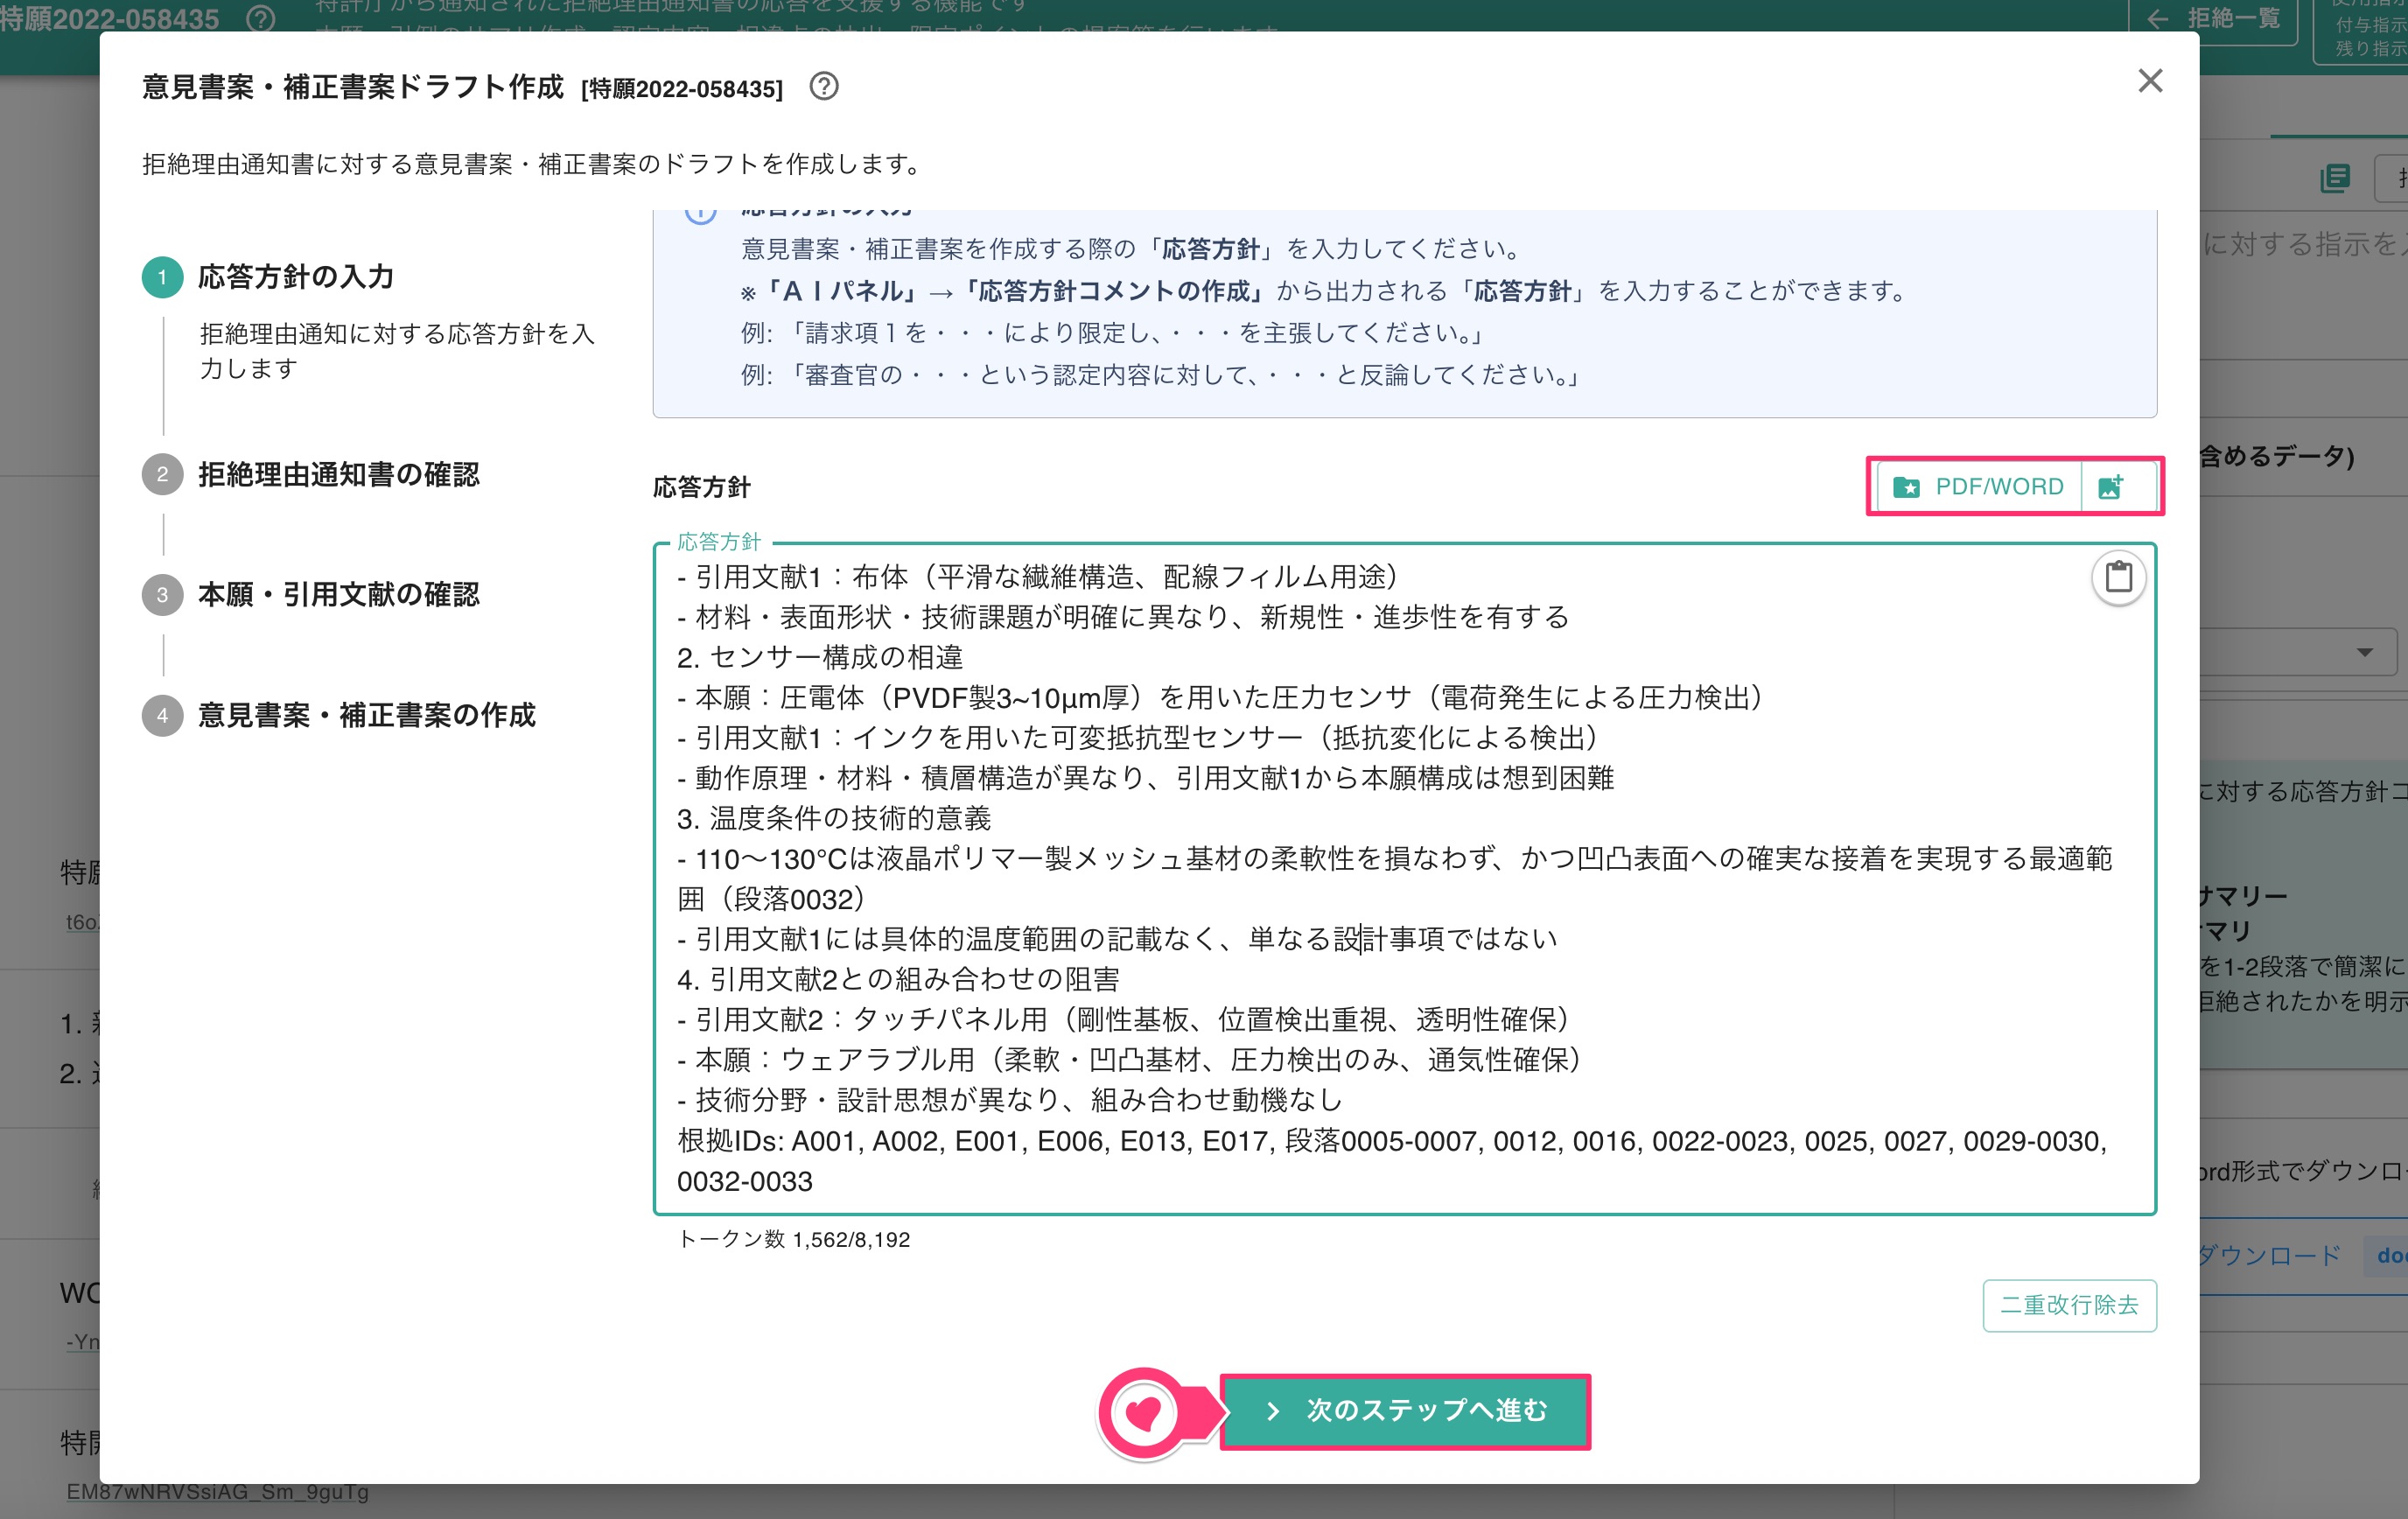Screen dimensions: 2408x1519
Task: Click inside the 応答方針 text area
Action: click(1404, 879)
